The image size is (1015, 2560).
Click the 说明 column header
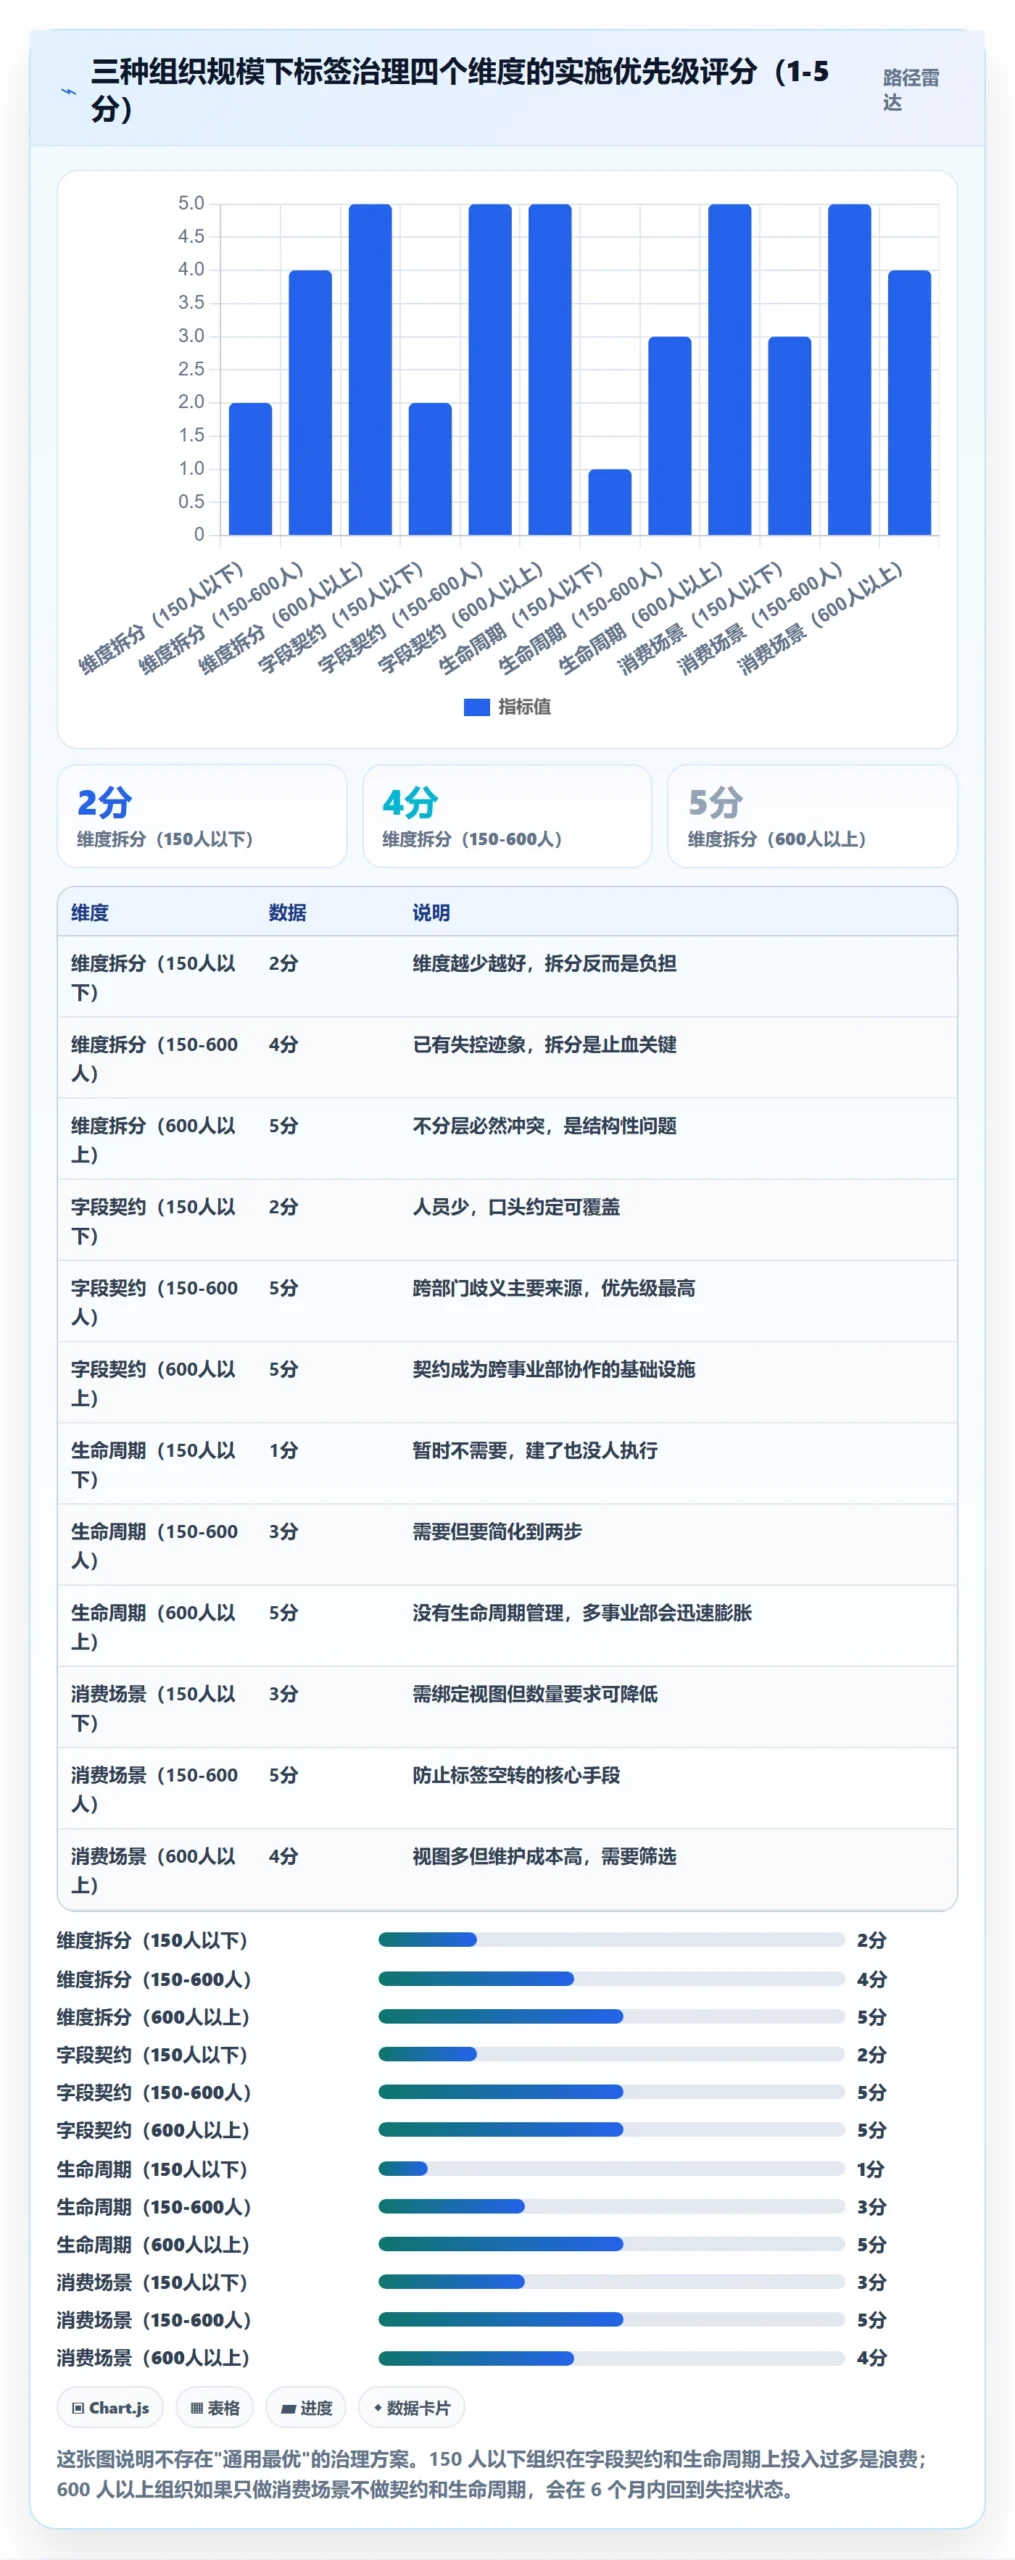click(431, 912)
